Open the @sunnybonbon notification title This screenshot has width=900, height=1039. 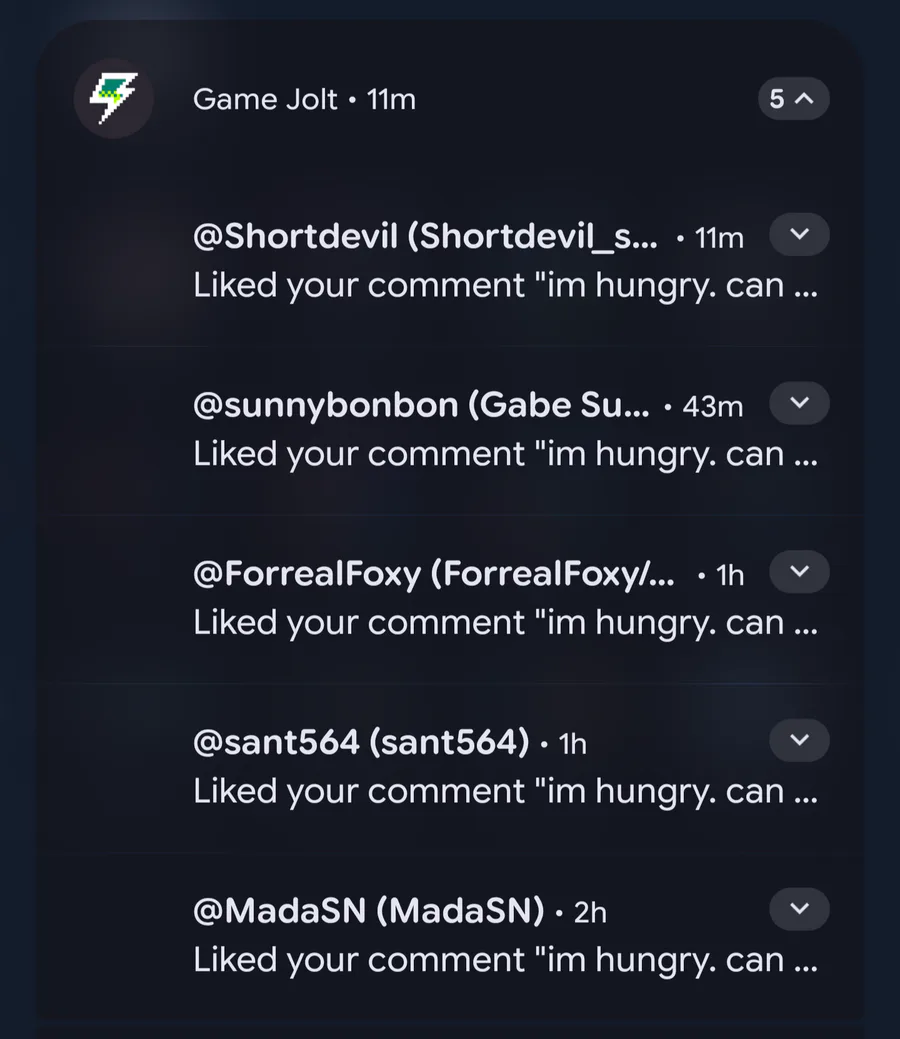(421, 405)
